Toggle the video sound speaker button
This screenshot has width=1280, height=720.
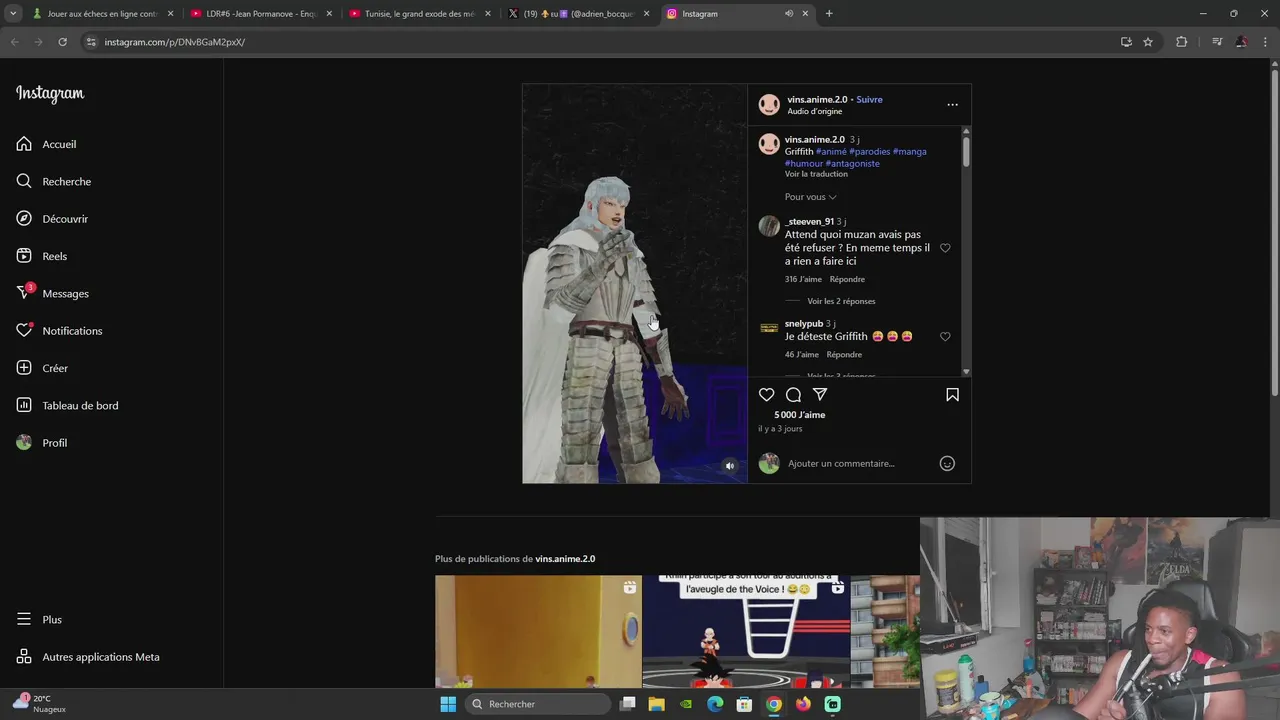729,466
